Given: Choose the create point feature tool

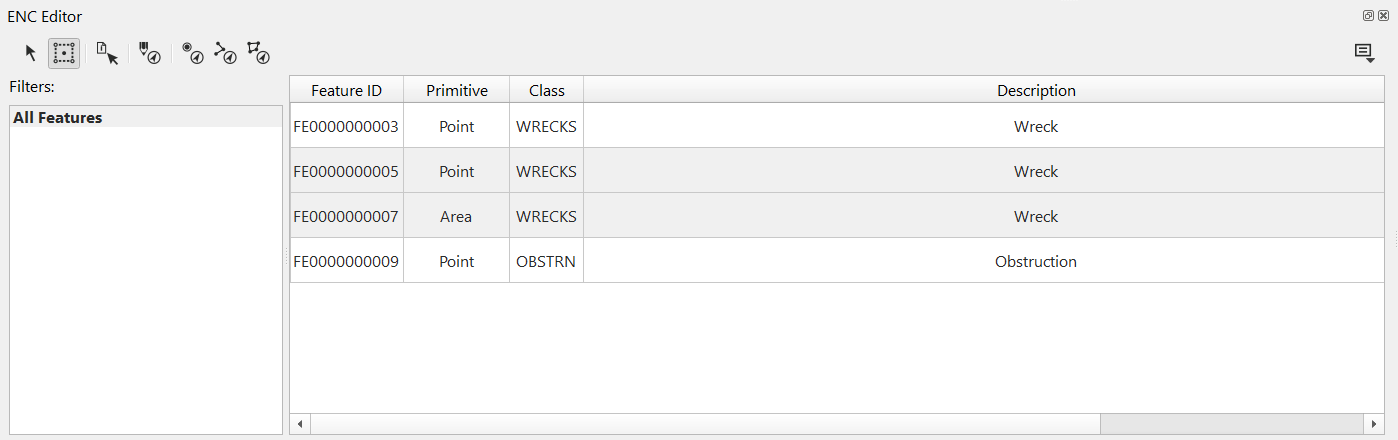Looking at the screenshot, I should pyautogui.click(x=193, y=53).
